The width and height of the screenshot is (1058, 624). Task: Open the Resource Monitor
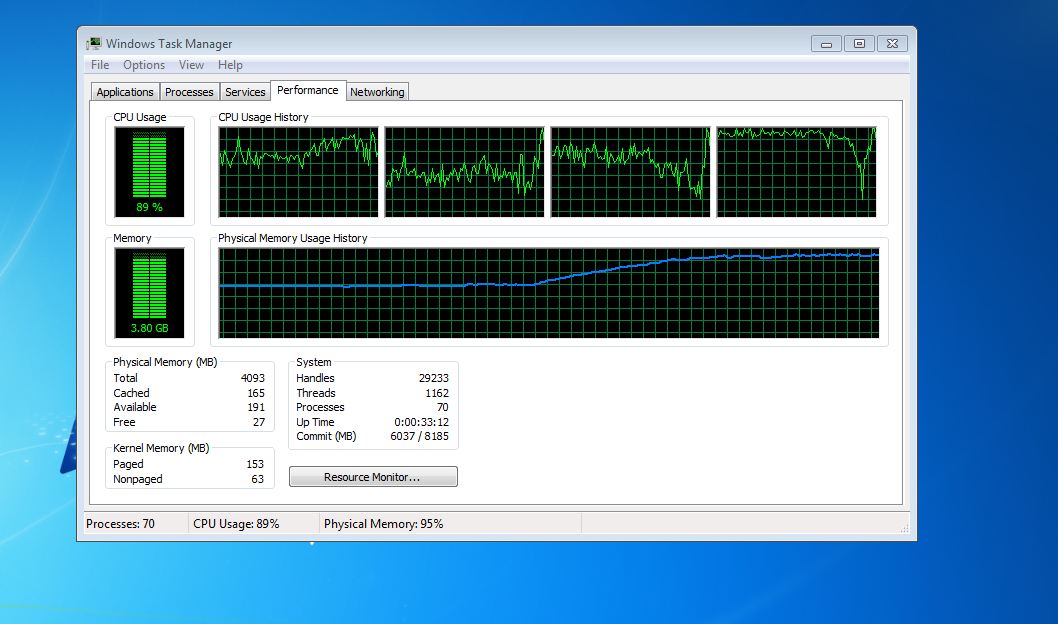click(x=373, y=477)
